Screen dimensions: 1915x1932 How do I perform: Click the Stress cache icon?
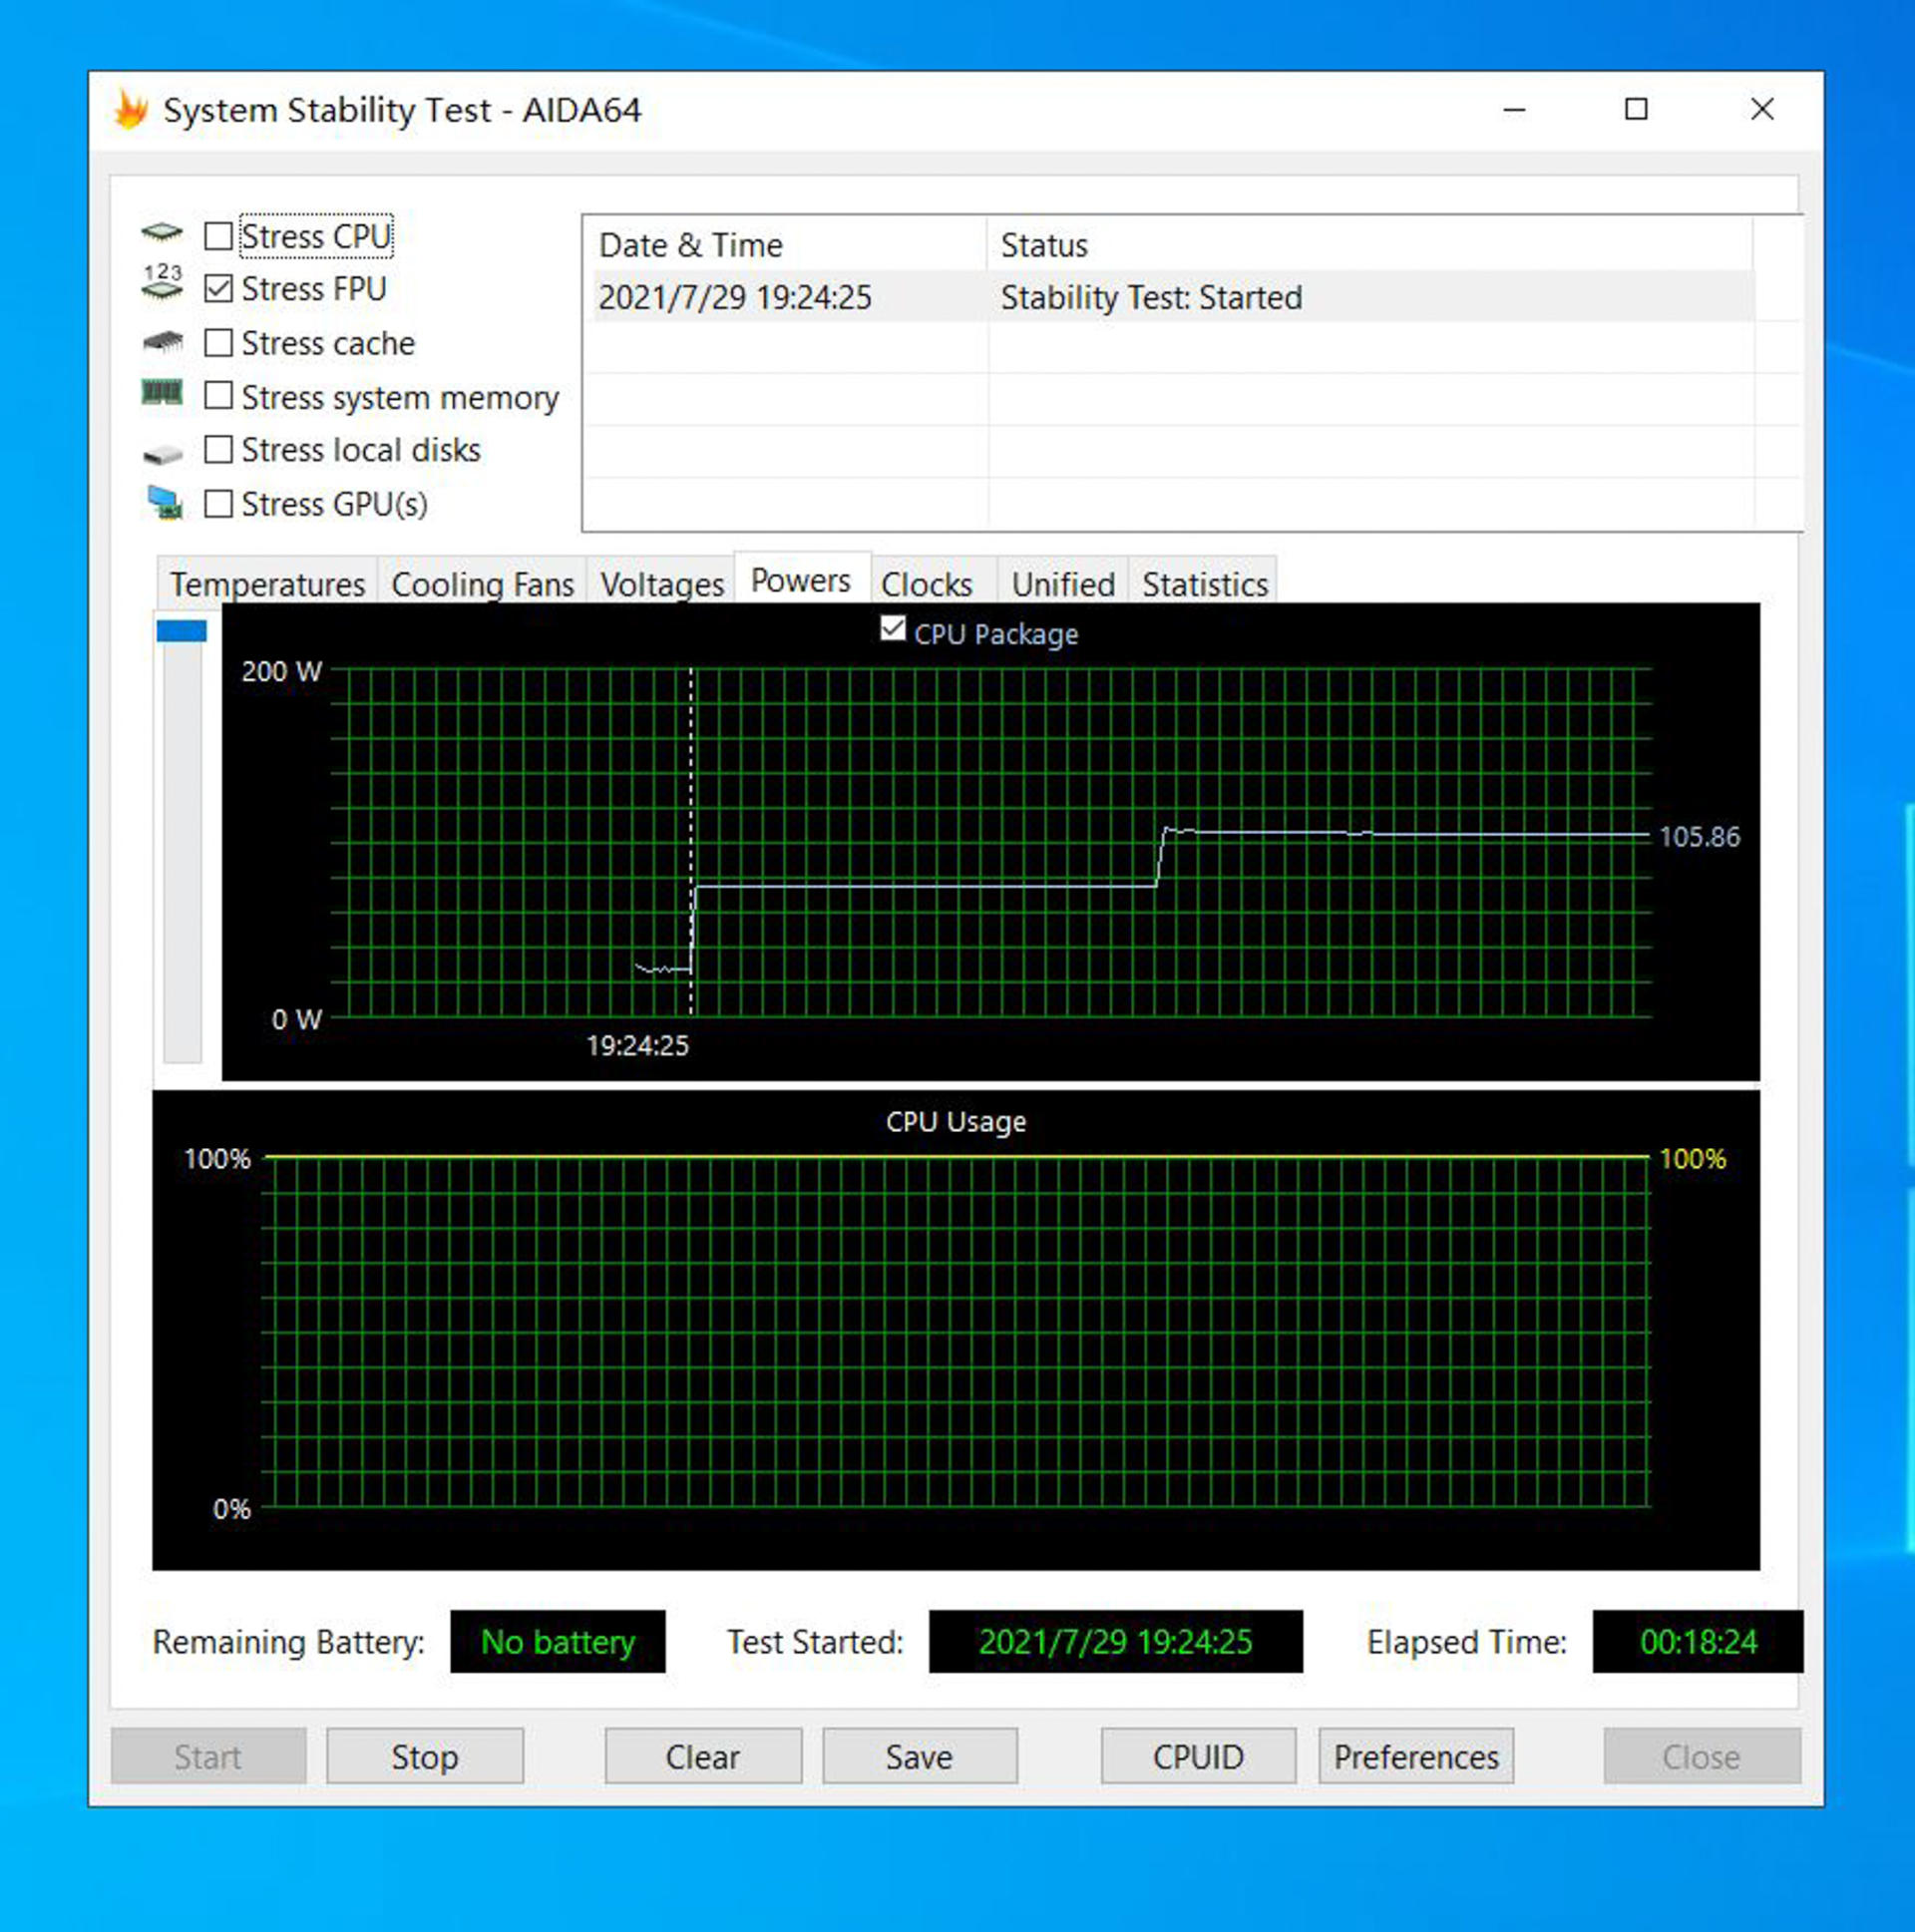point(162,347)
